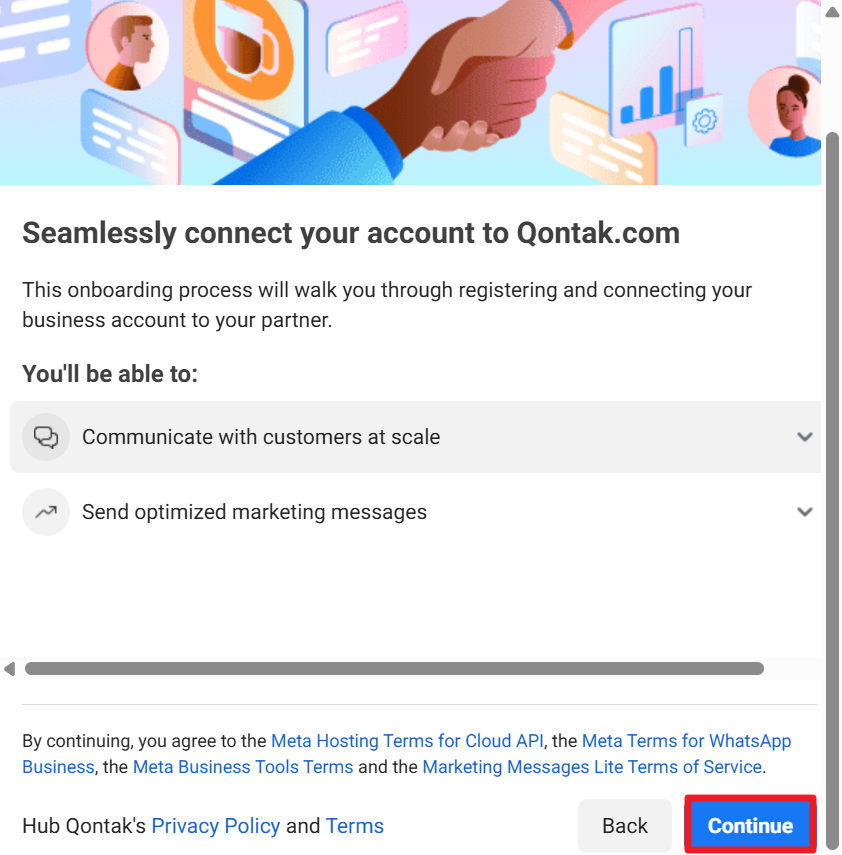Expand Send optimized marketing messages chevron
This screenshot has height=855, width=842.
pos(805,512)
